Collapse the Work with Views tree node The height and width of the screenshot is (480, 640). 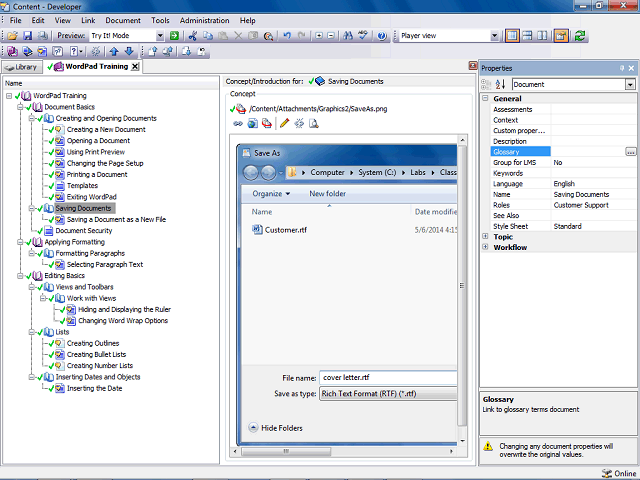42,298
